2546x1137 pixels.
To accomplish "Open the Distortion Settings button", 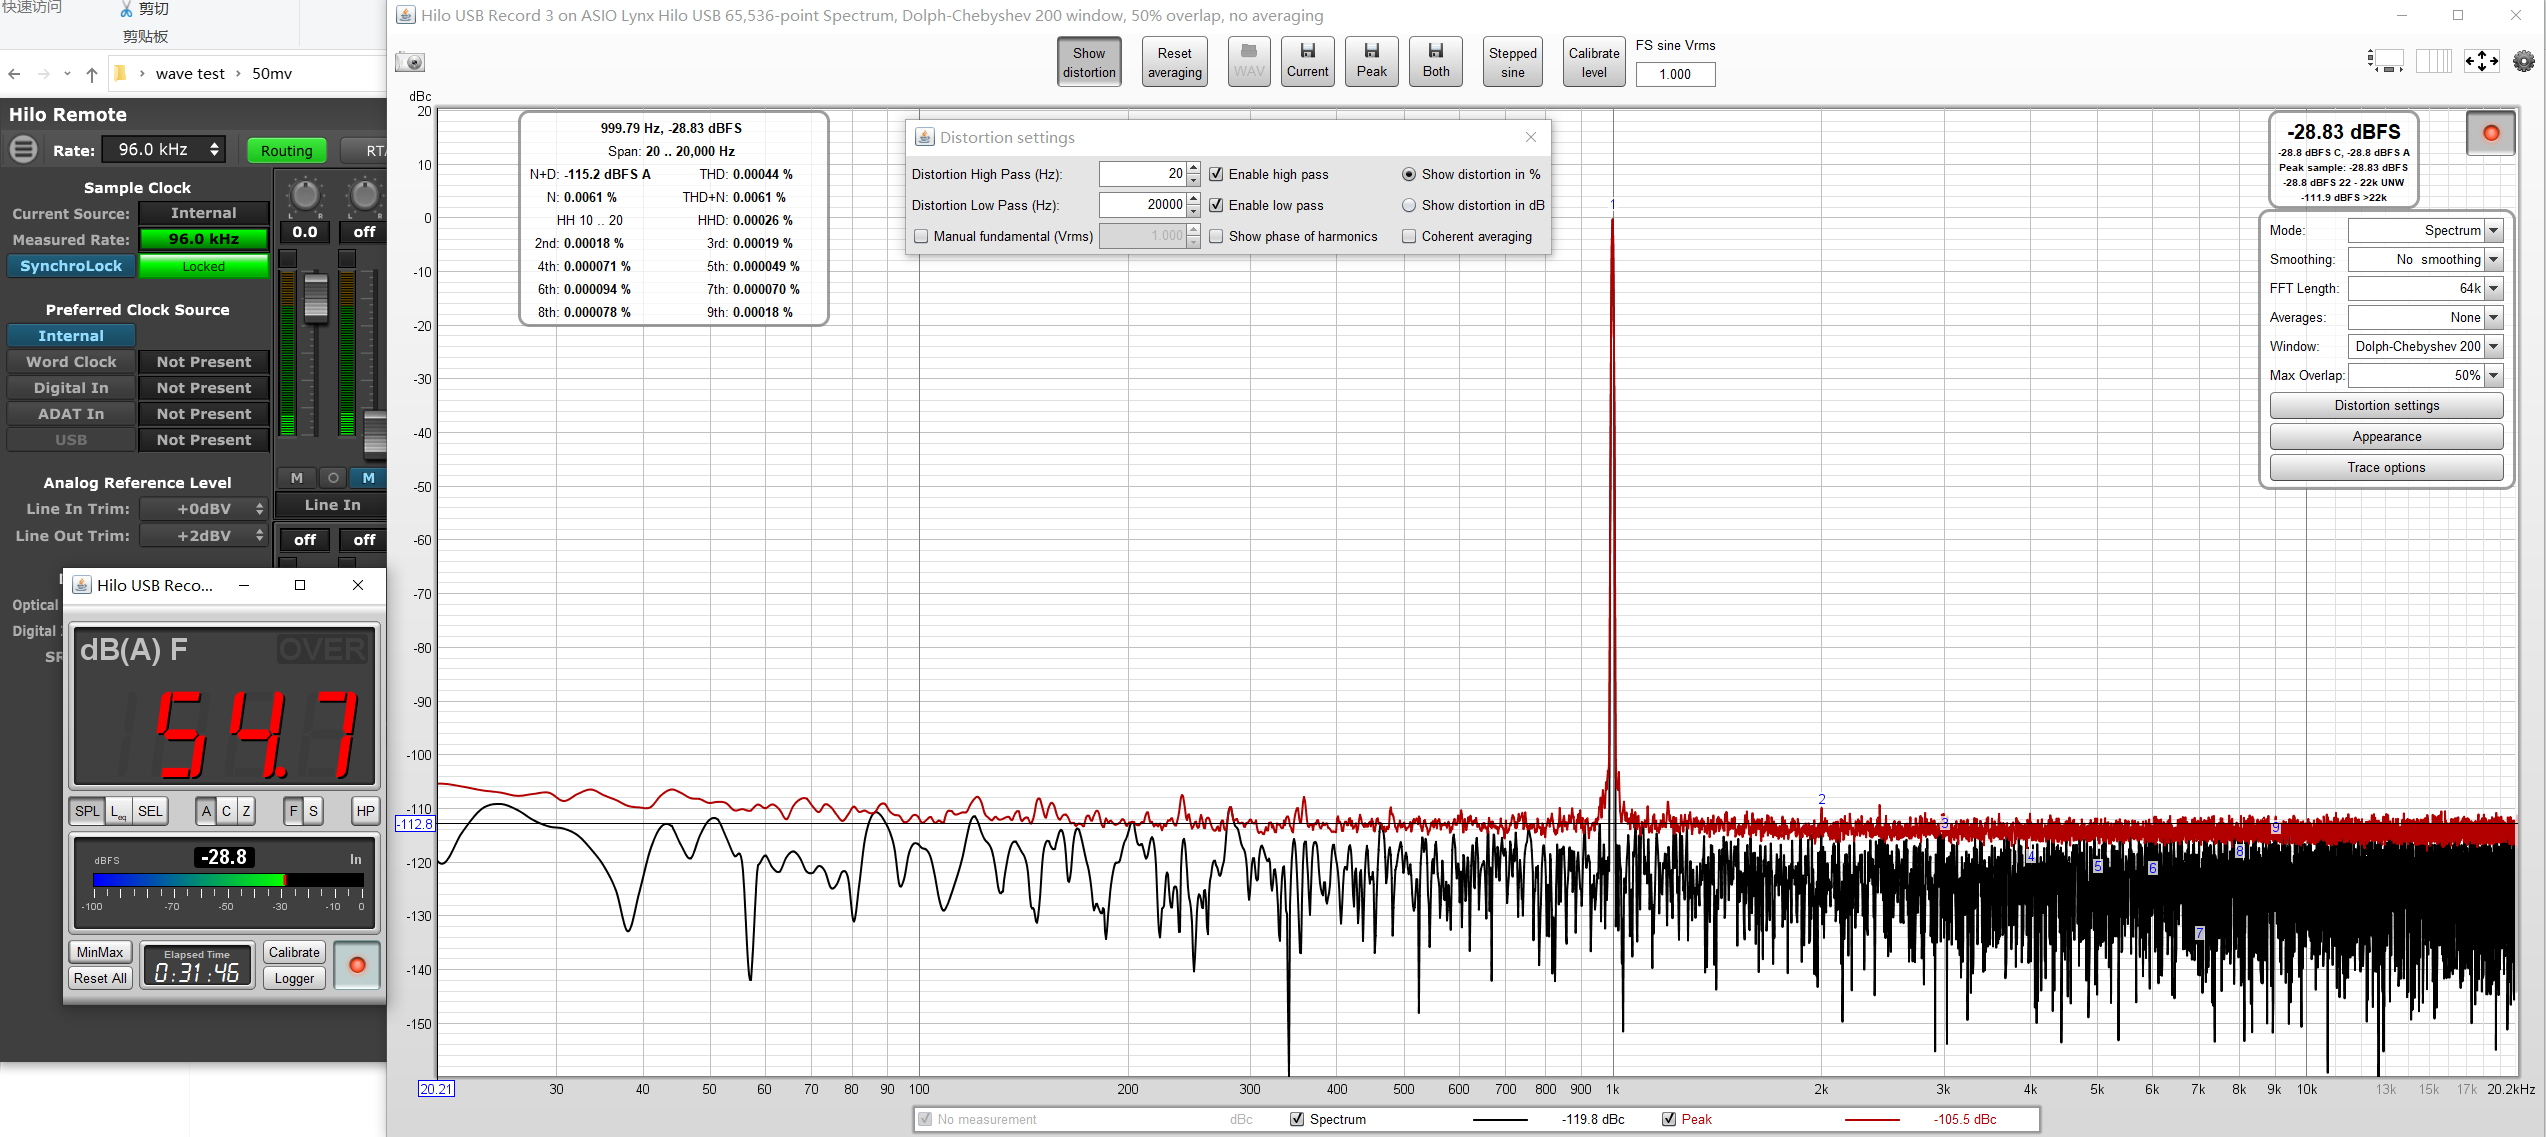I will [x=2385, y=404].
